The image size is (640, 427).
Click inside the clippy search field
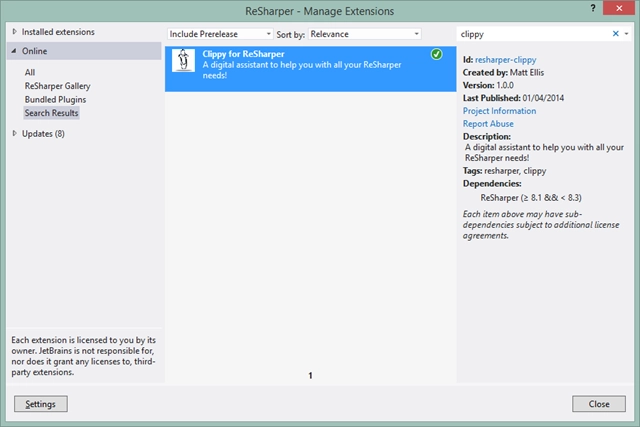point(533,34)
